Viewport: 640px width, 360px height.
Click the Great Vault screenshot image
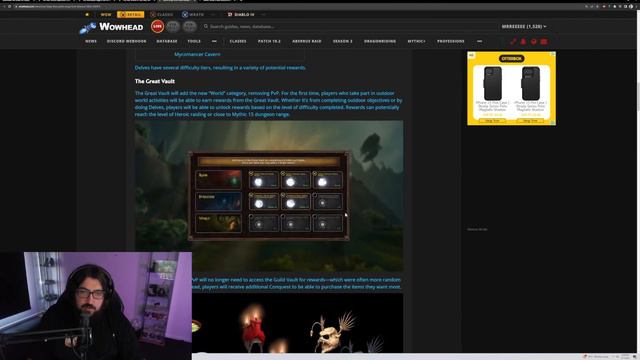[269, 196]
